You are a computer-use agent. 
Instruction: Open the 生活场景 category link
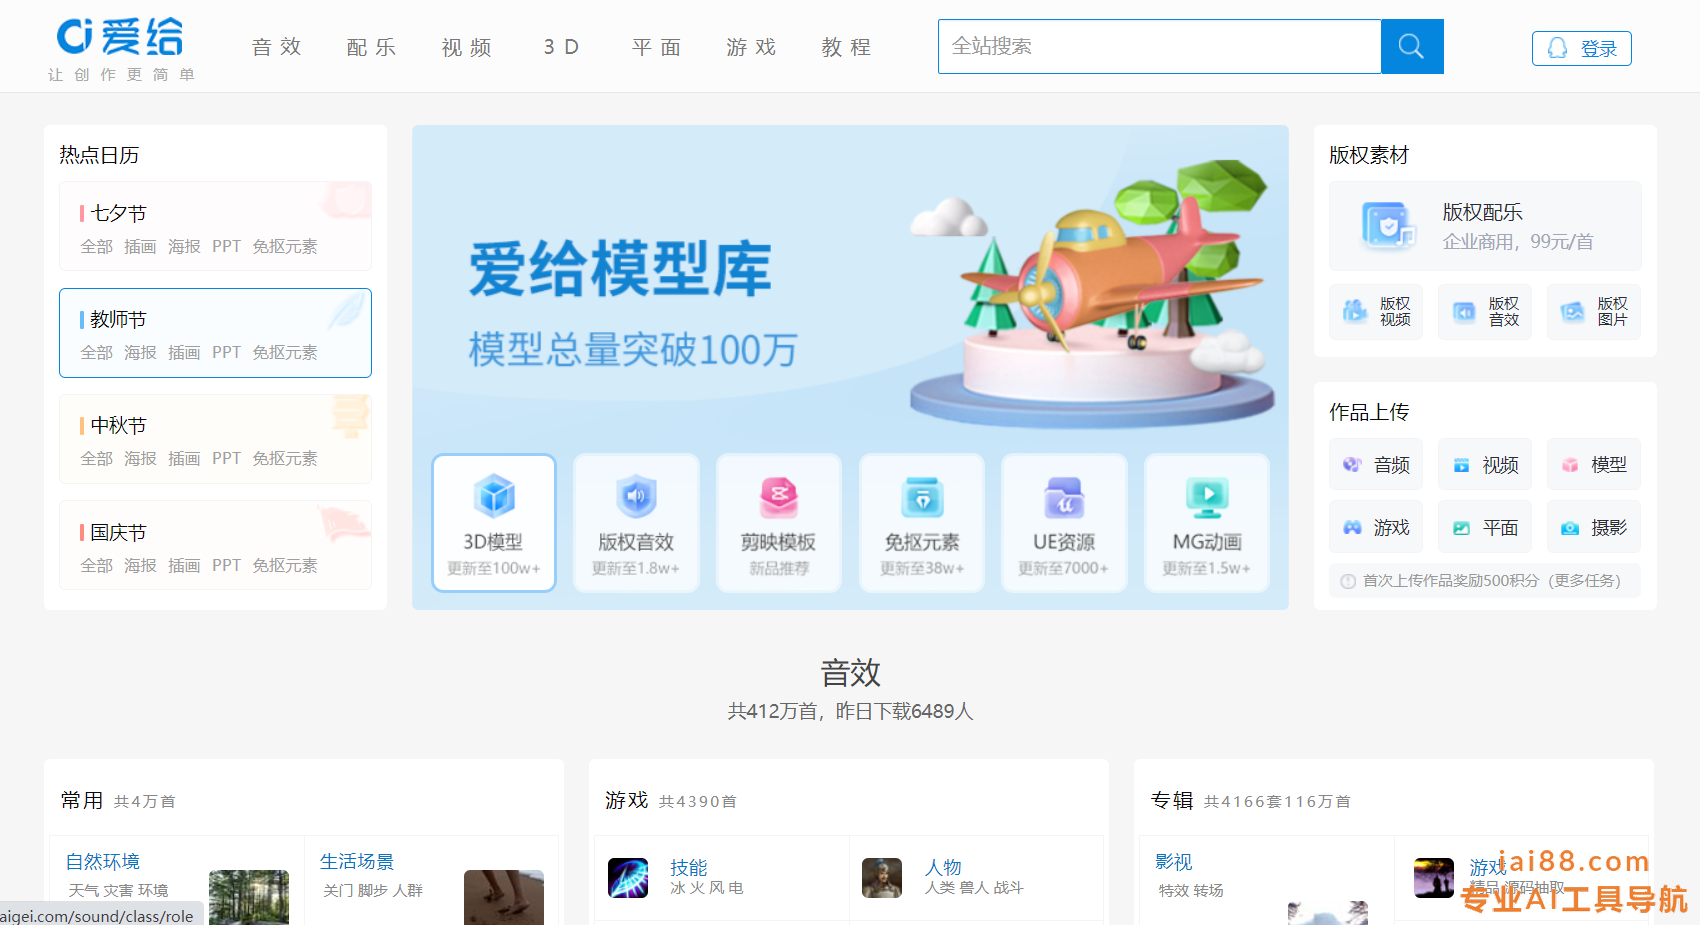point(357,861)
